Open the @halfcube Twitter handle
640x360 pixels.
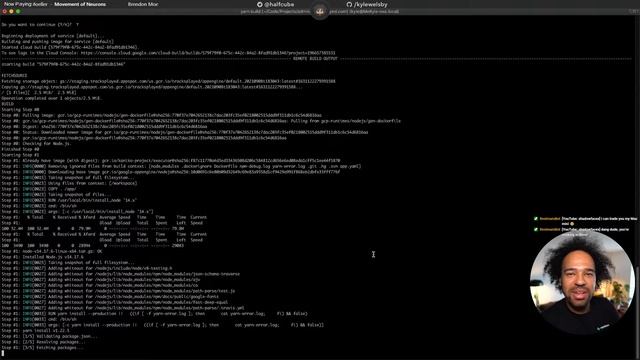click(279, 4)
